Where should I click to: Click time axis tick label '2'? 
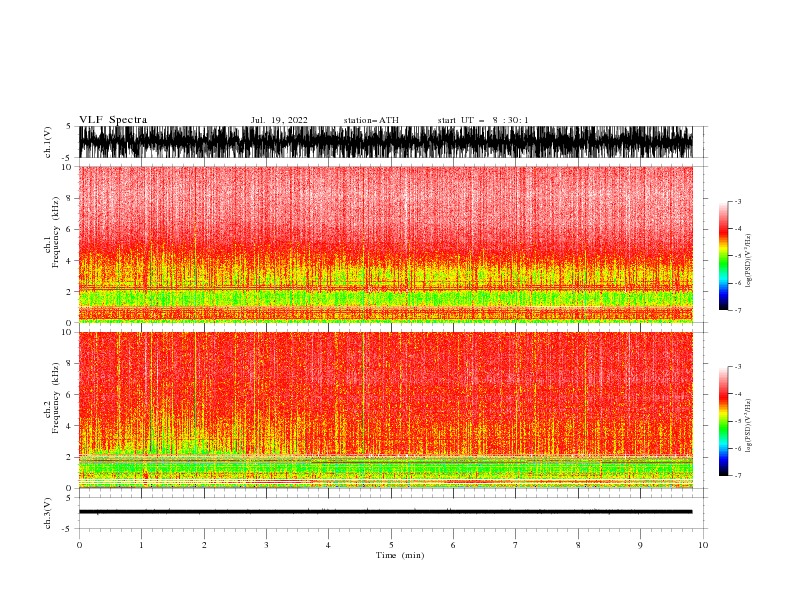pyautogui.click(x=204, y=545)
